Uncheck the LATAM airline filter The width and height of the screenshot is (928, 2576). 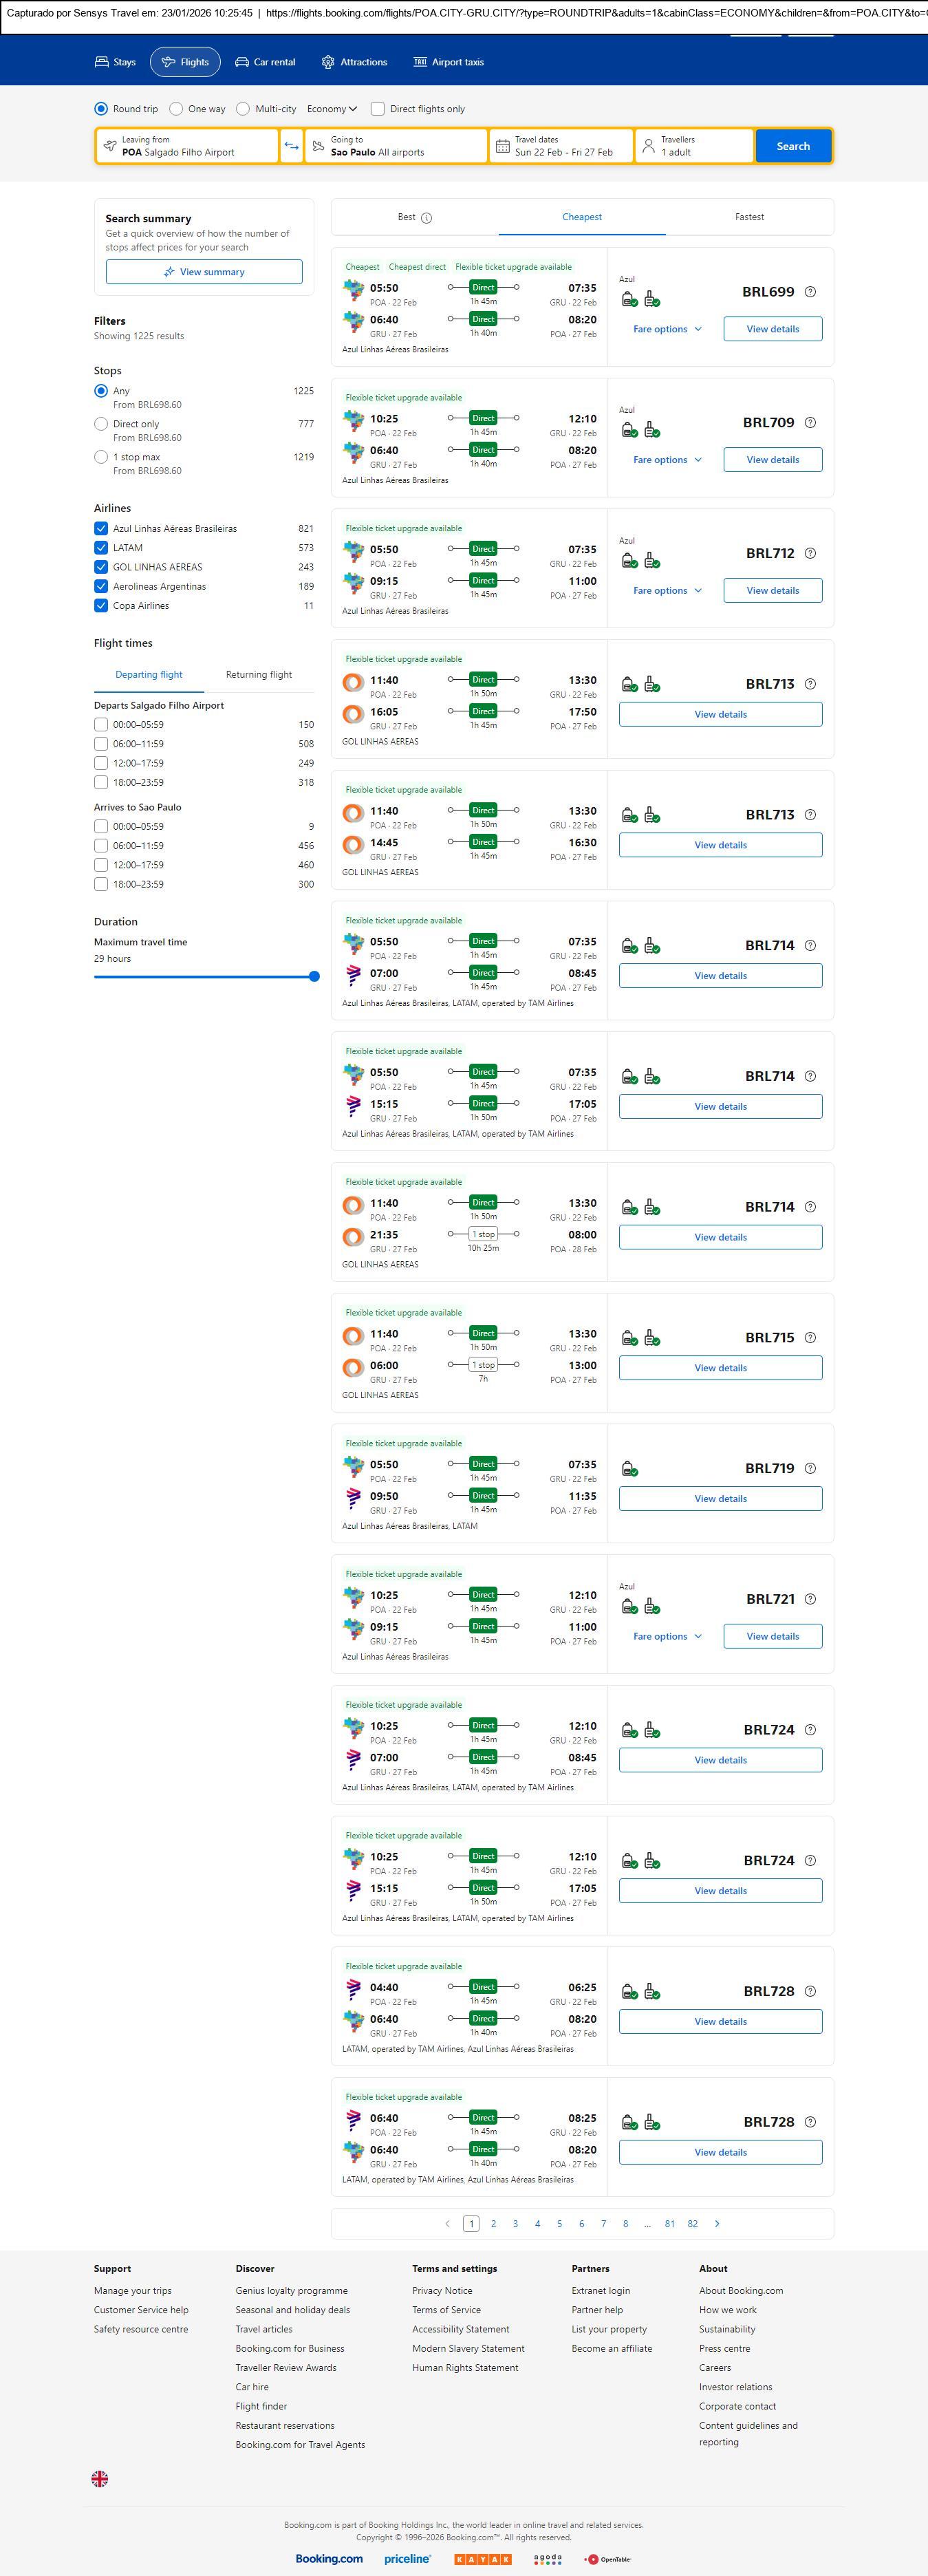[x=101, y=548]
